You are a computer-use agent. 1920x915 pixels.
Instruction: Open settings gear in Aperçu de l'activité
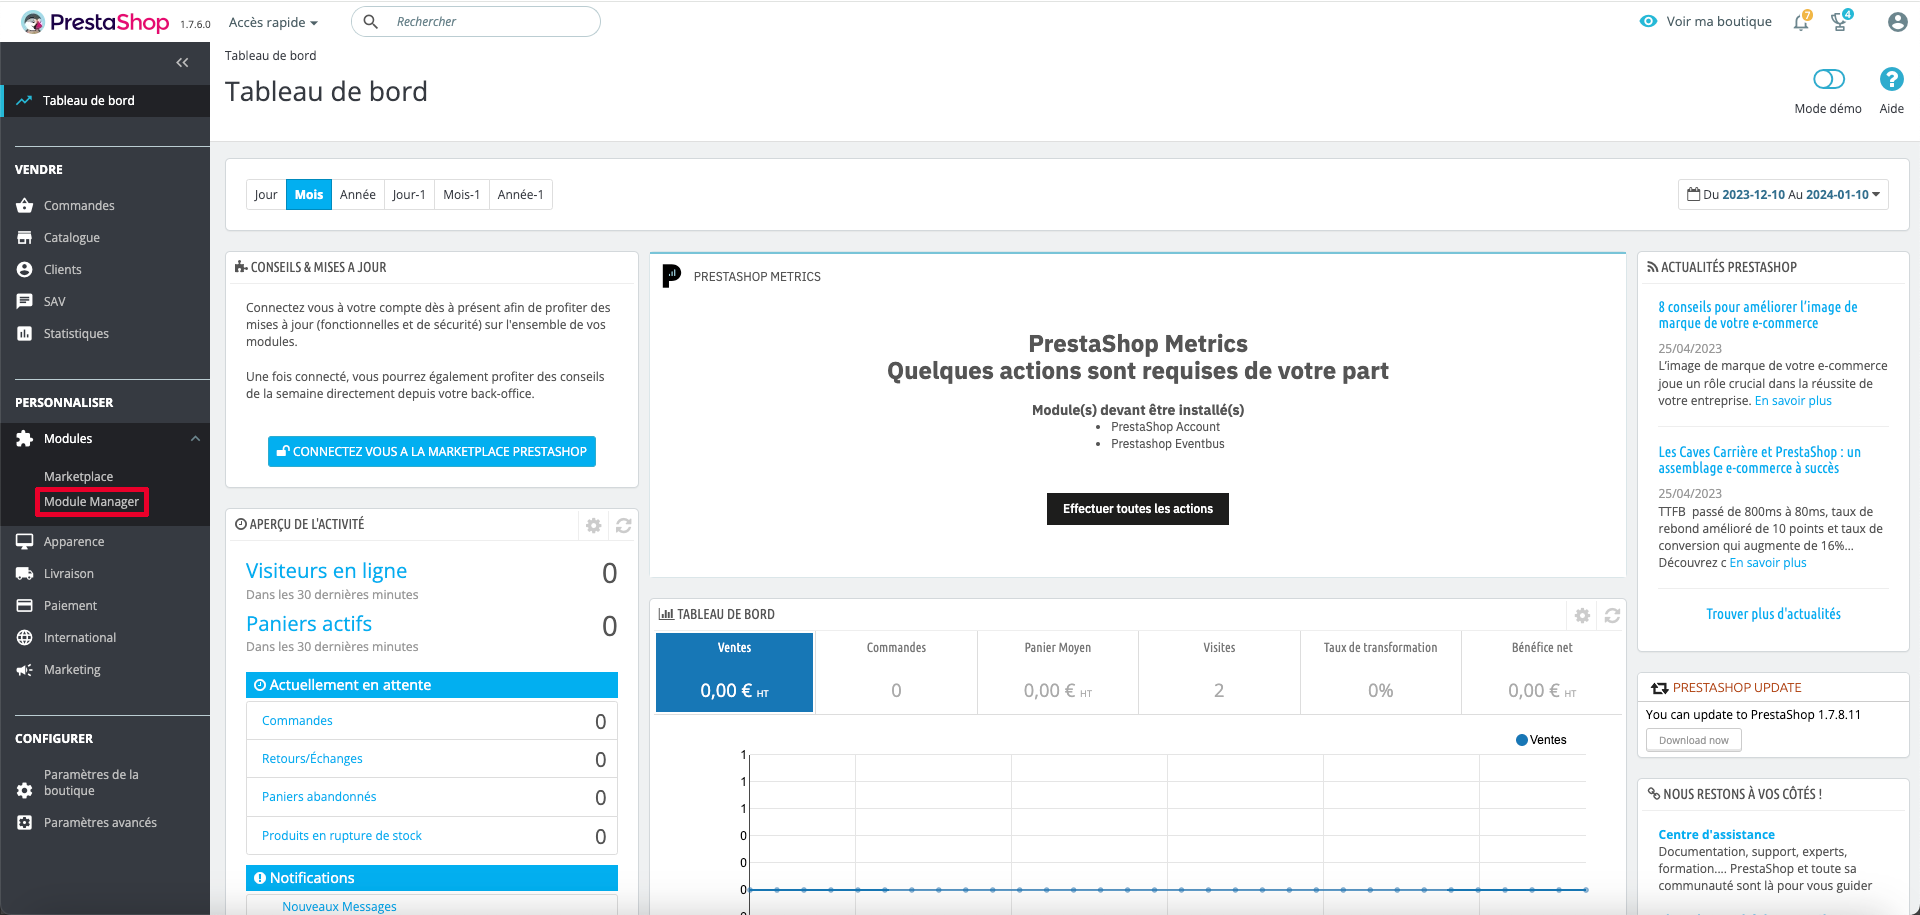click(x=594, y=525)
